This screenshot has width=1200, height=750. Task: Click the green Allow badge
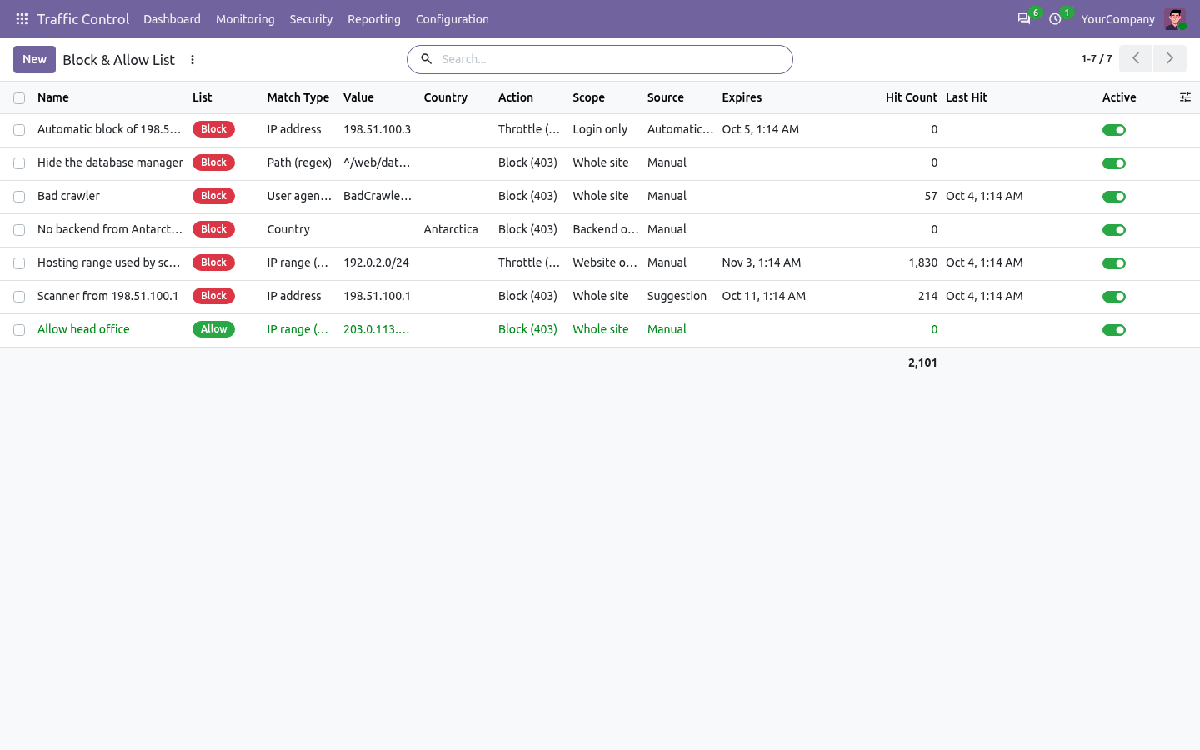(214, 329)
